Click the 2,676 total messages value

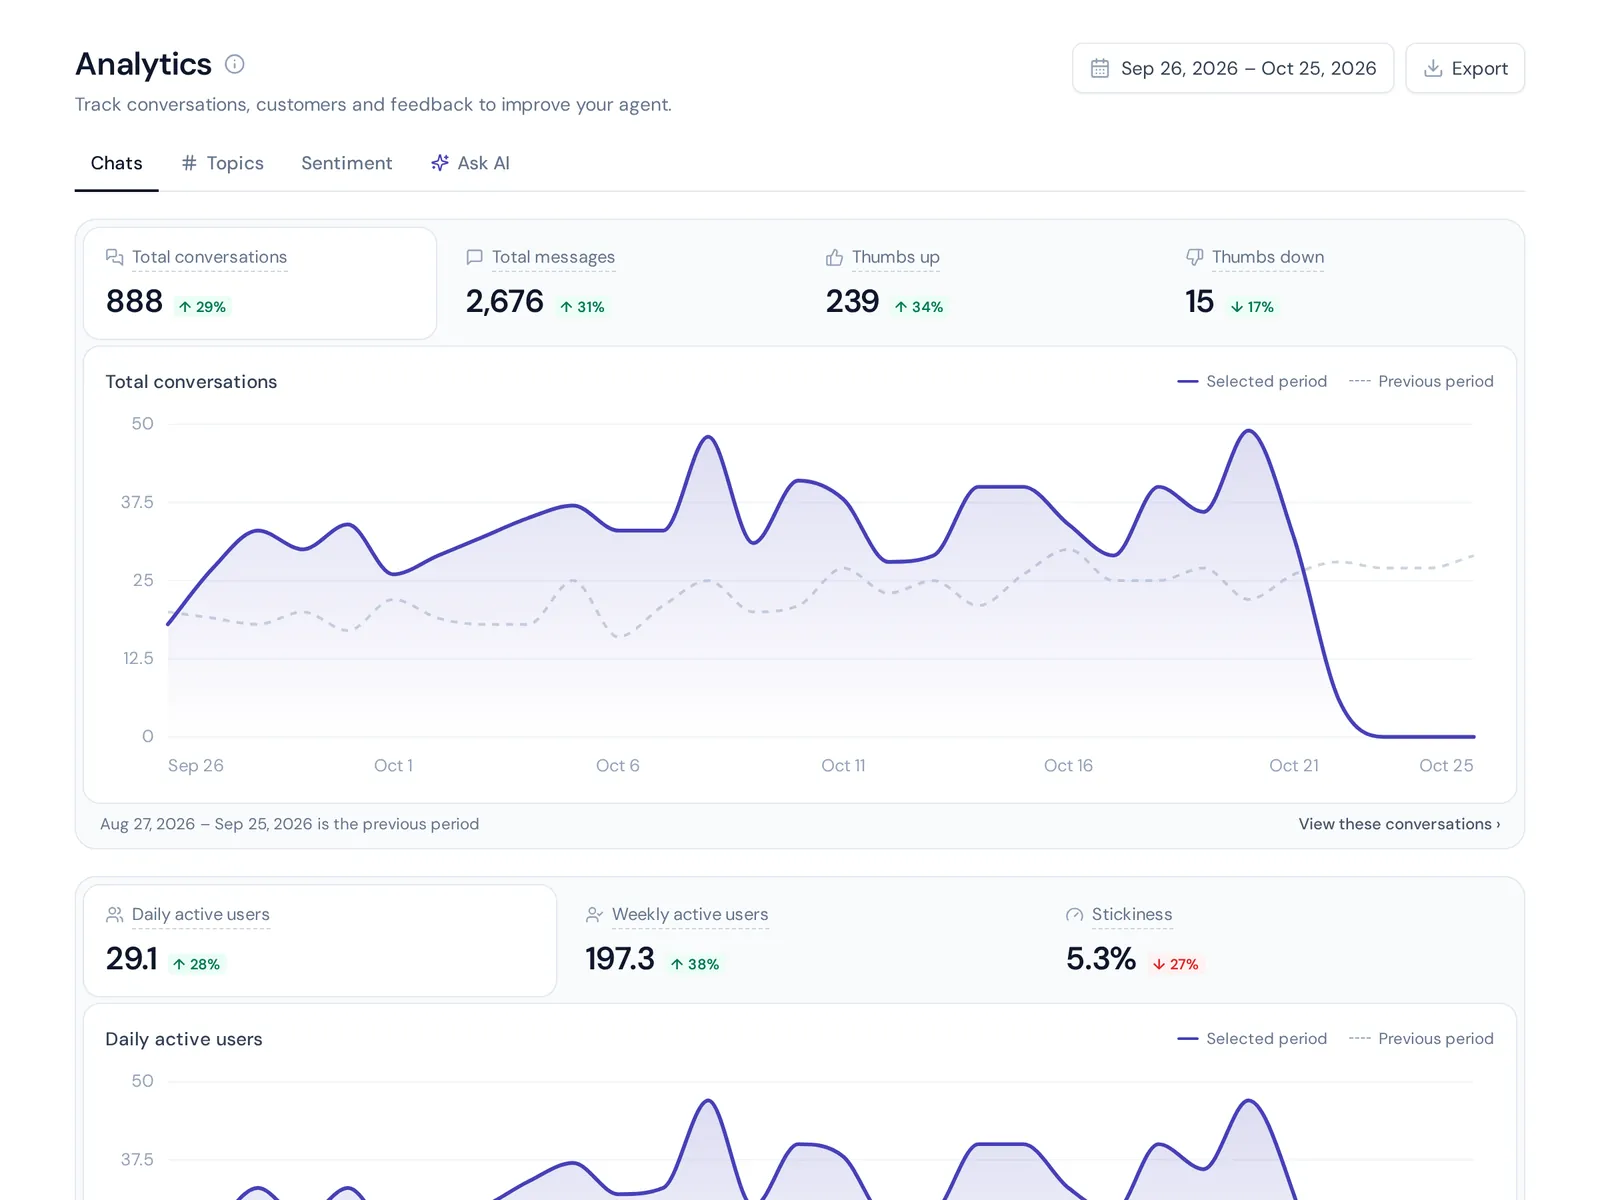(505, 301)
